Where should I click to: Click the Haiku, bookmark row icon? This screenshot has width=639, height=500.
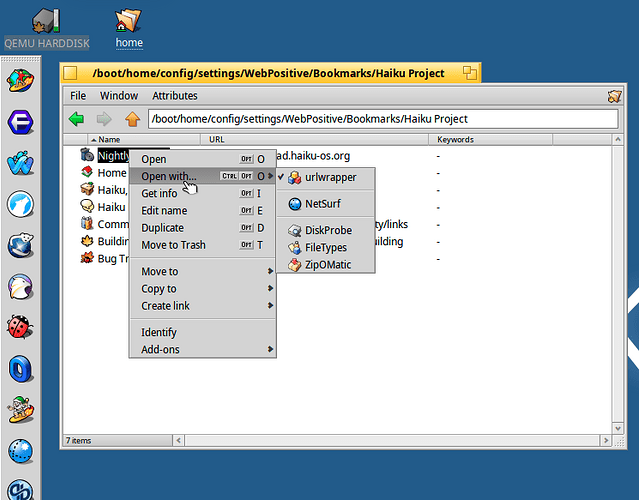coord(87,189)
